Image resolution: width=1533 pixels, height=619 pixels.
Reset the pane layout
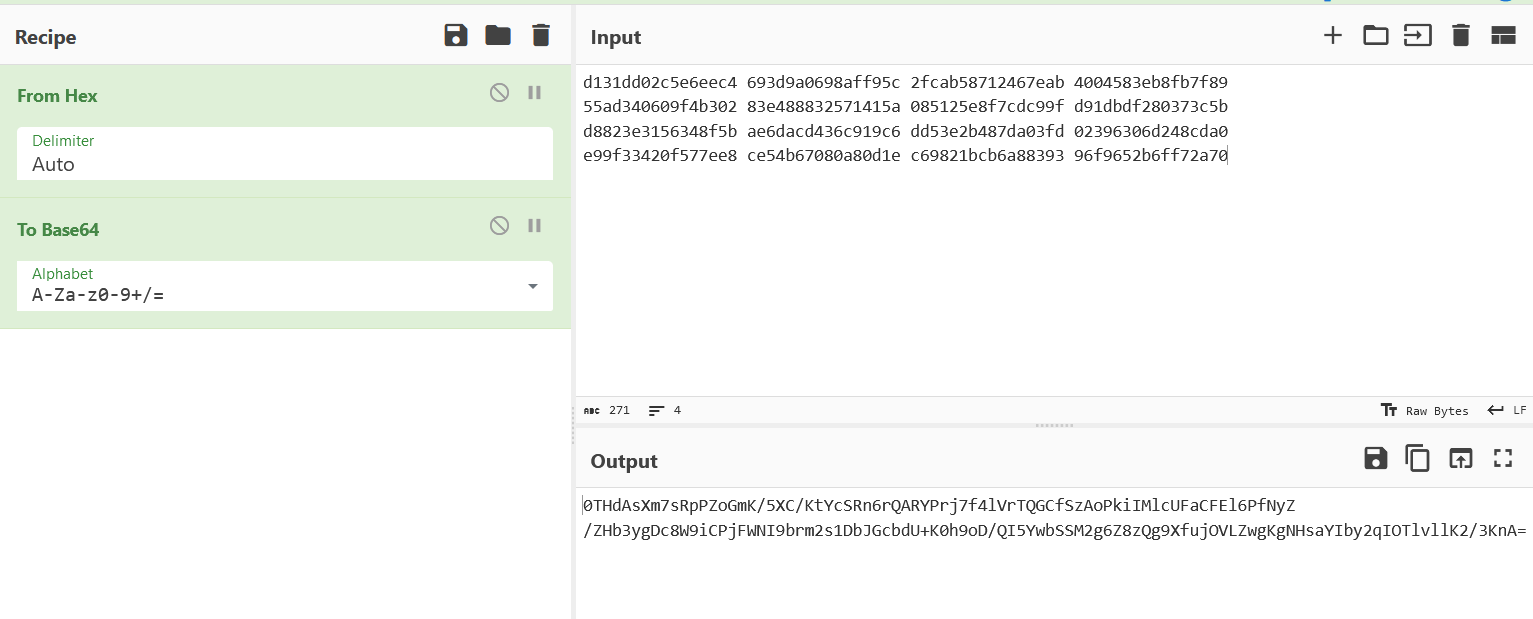pos(1503,36)
